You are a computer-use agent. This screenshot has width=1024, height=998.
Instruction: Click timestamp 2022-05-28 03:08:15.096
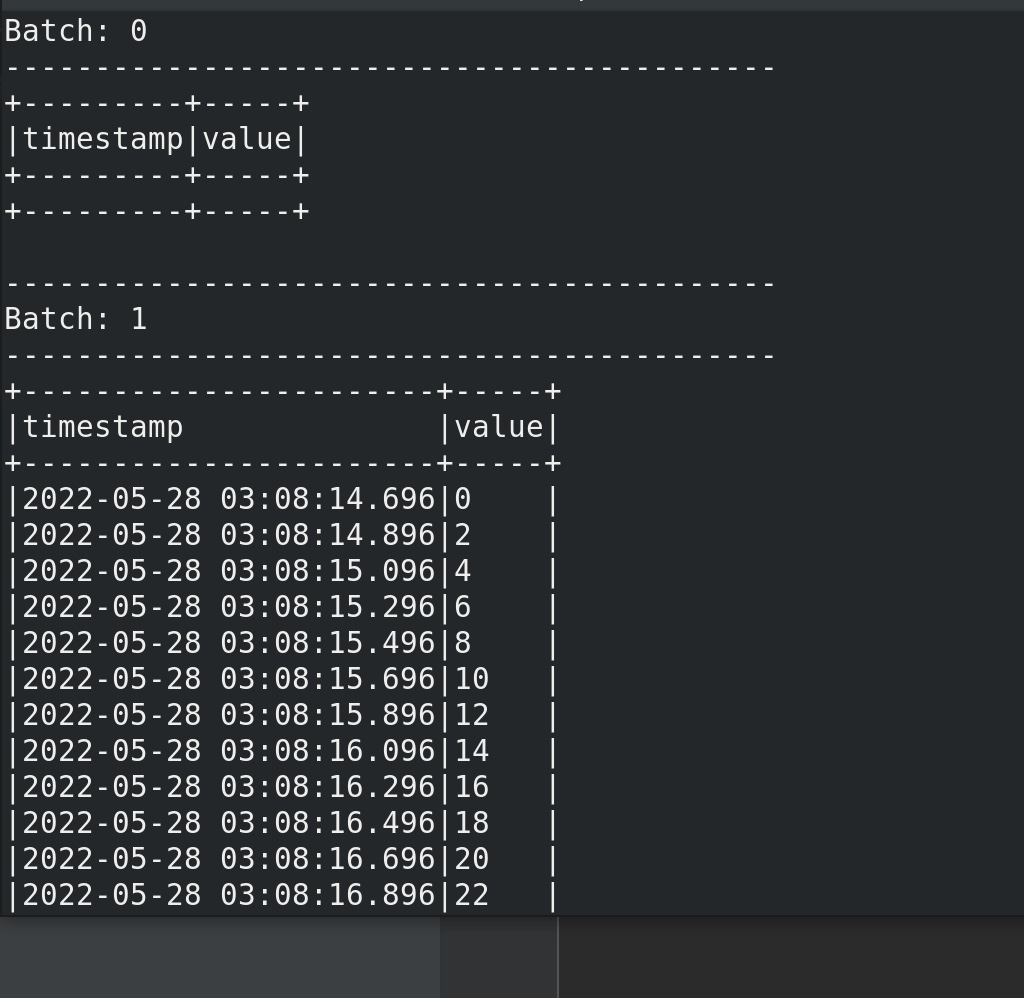(229, 571)
